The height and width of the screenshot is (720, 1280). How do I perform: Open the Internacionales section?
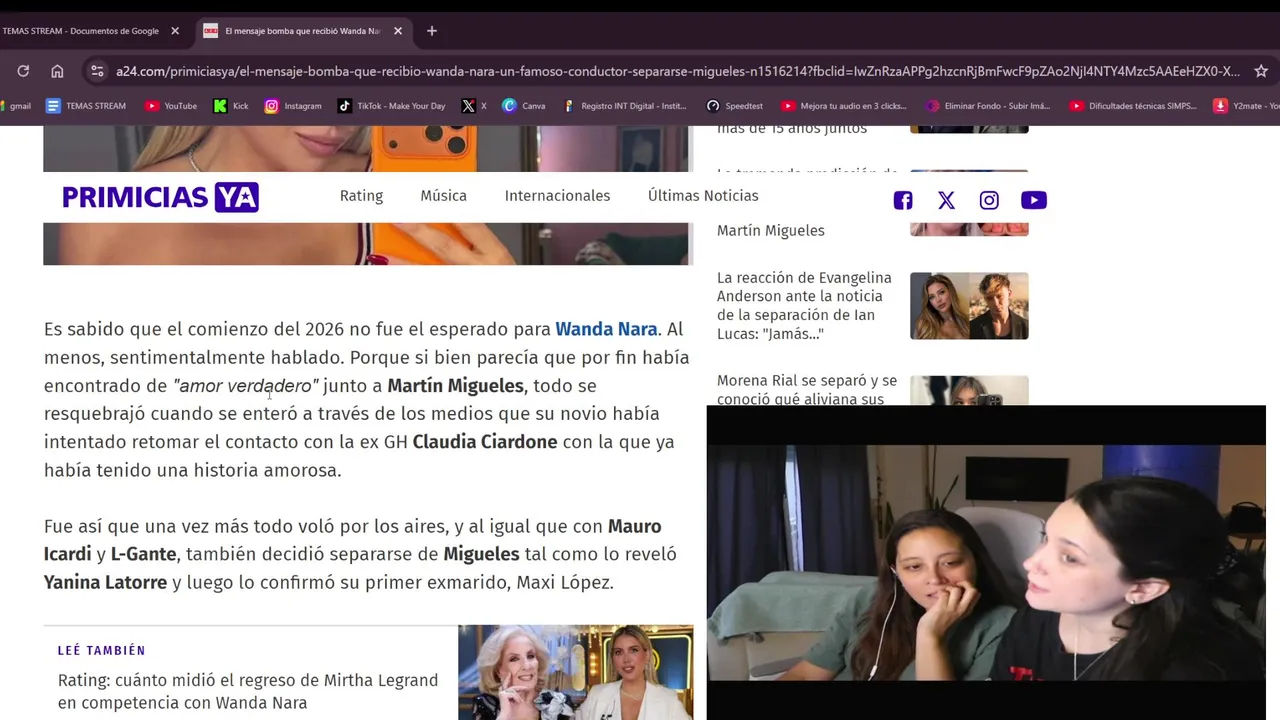557,196
